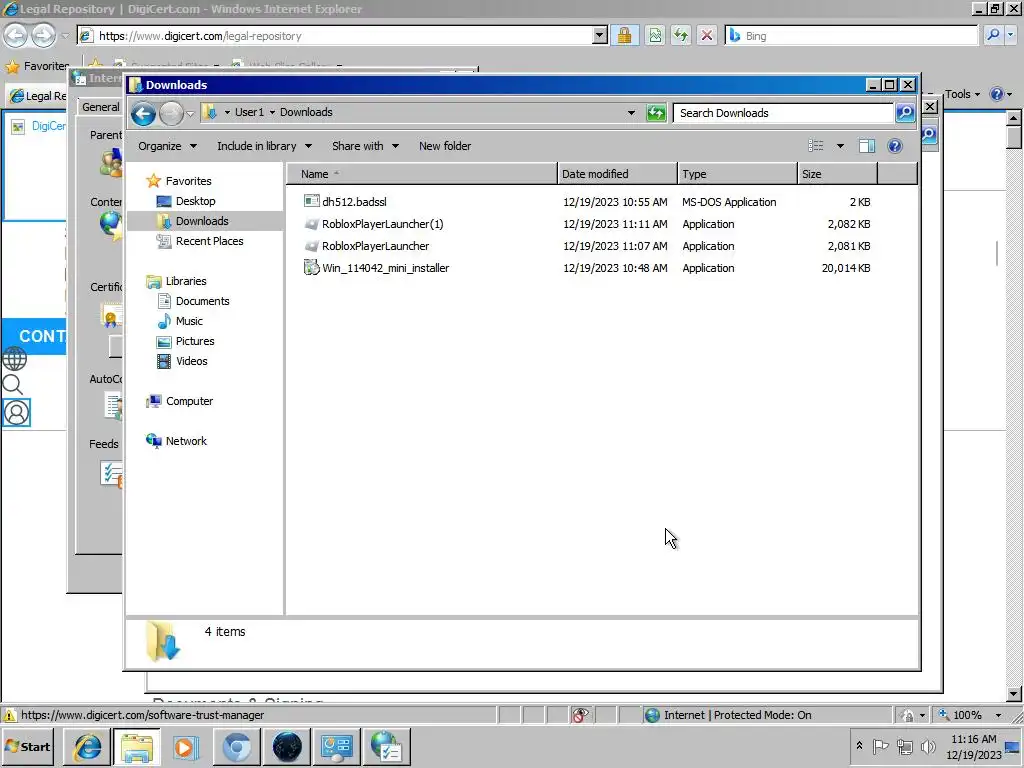Screen dimensions: 1024x768
Task: Select Desktop in Favorites sidebar
Action: [195, 201]
